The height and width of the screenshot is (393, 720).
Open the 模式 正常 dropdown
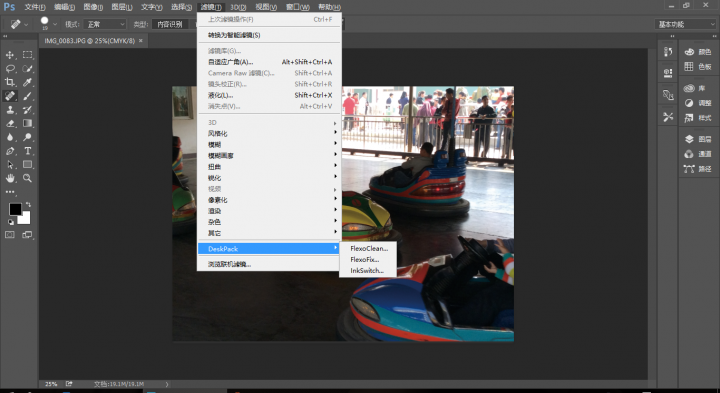[105, 24]
